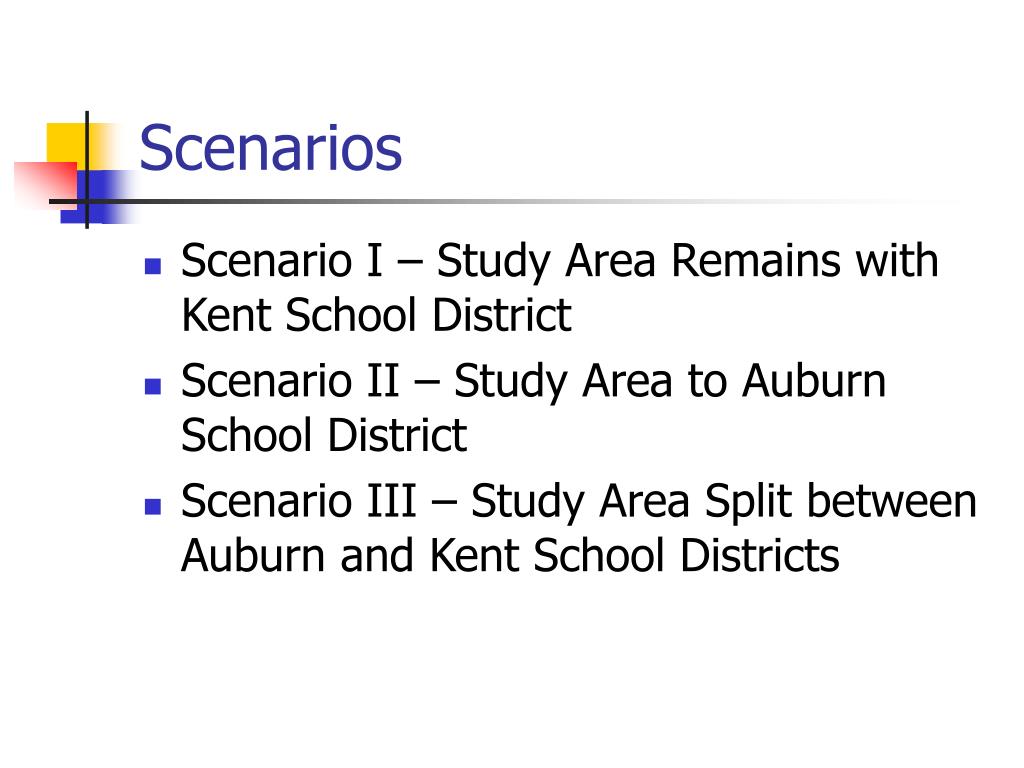This screenshot has width=1024, height=768.
Task: Click the "Scenario II" text
Action: click(x=290, y=380)
